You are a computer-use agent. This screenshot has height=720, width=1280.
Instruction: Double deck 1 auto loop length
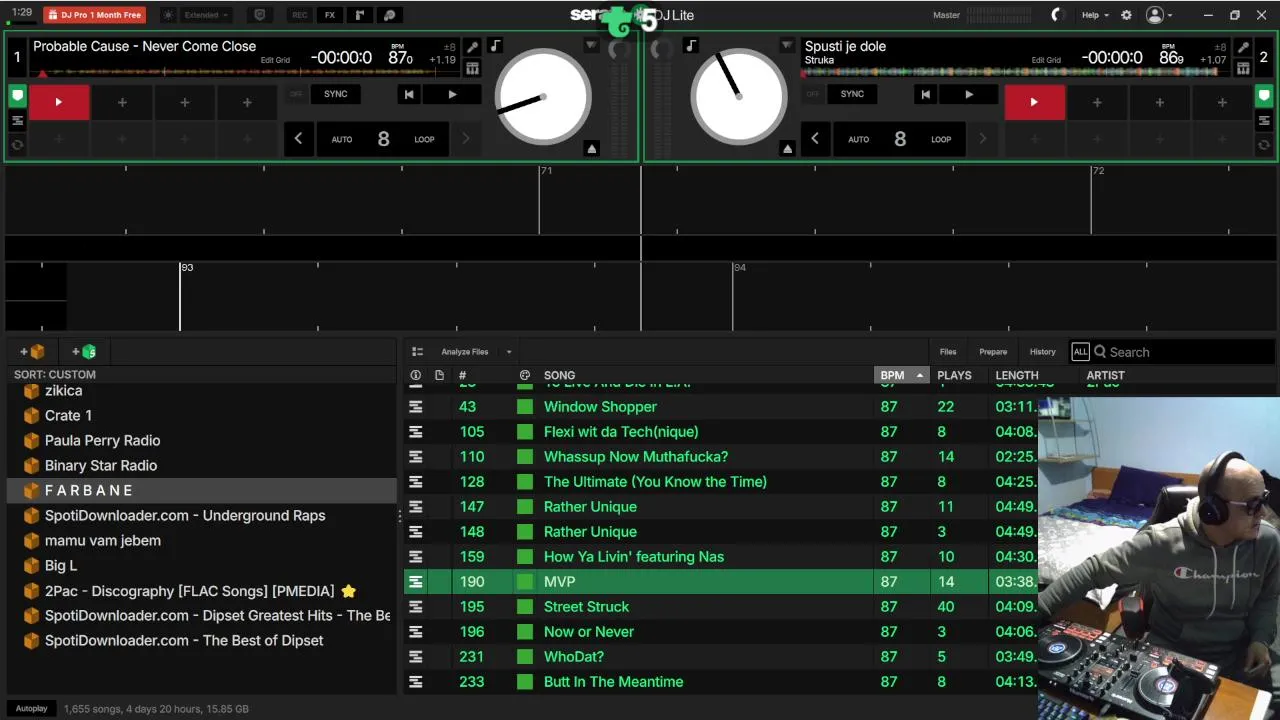click(465, 139)
